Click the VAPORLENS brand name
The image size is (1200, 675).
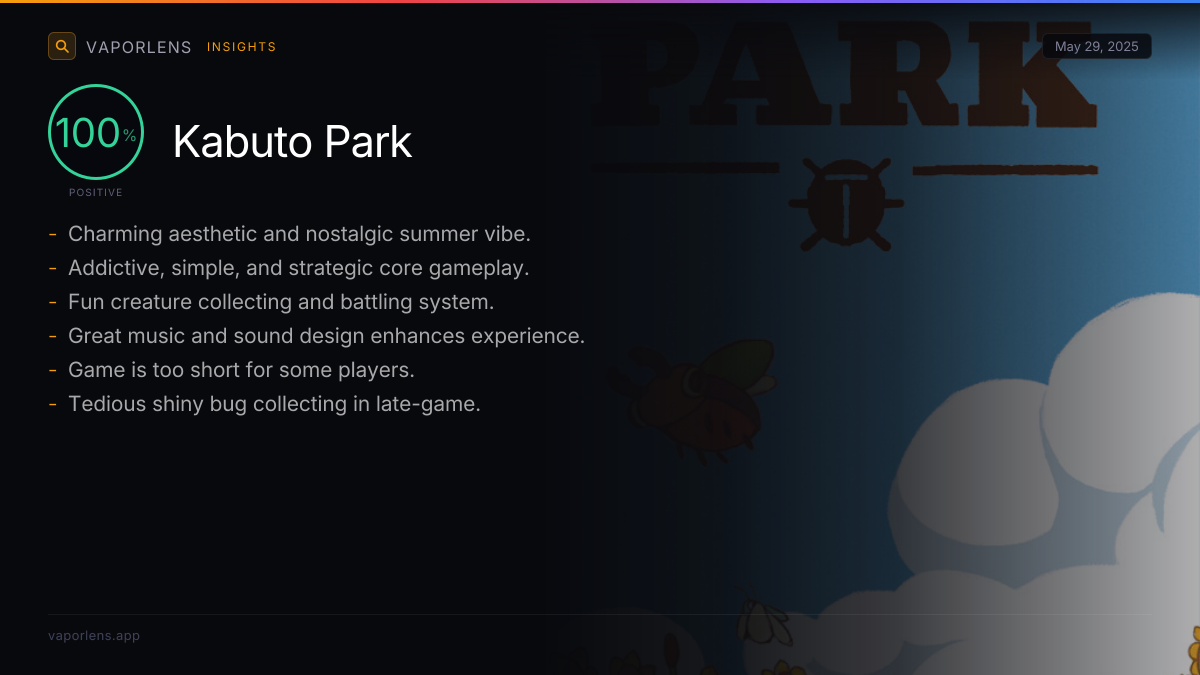point(139,47)
